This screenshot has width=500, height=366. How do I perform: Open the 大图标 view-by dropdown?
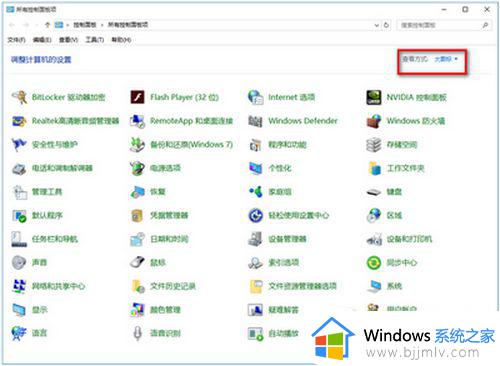tap(446, 59)
